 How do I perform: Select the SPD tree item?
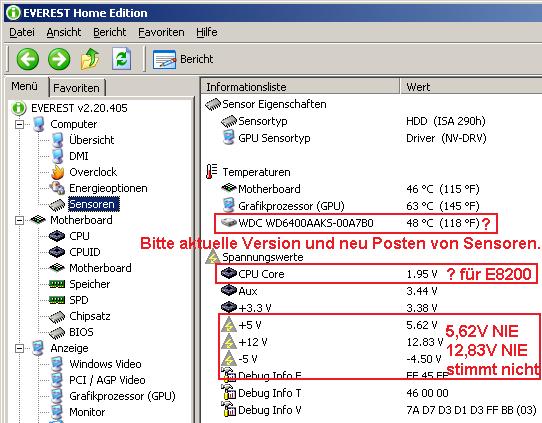[78, 300]
